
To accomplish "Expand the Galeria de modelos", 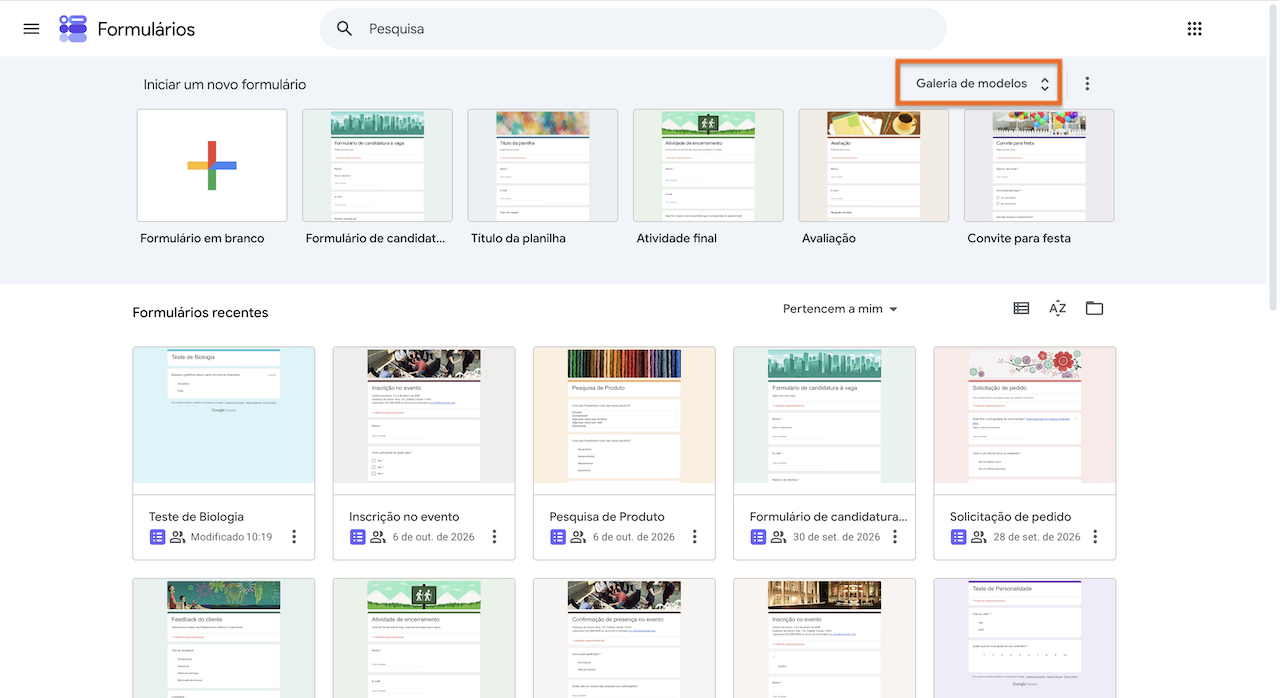I will point(982,84).
